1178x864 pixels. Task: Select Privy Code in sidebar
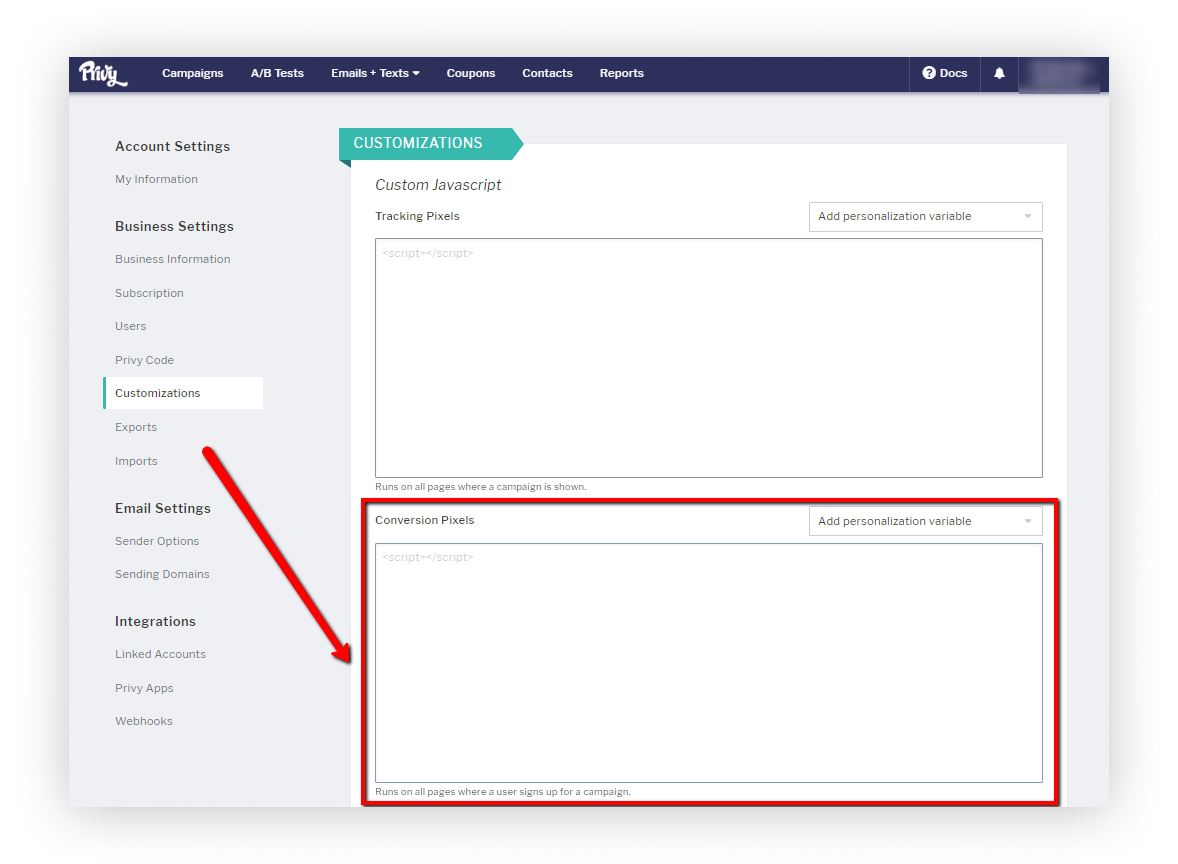[x=144, y=361]
